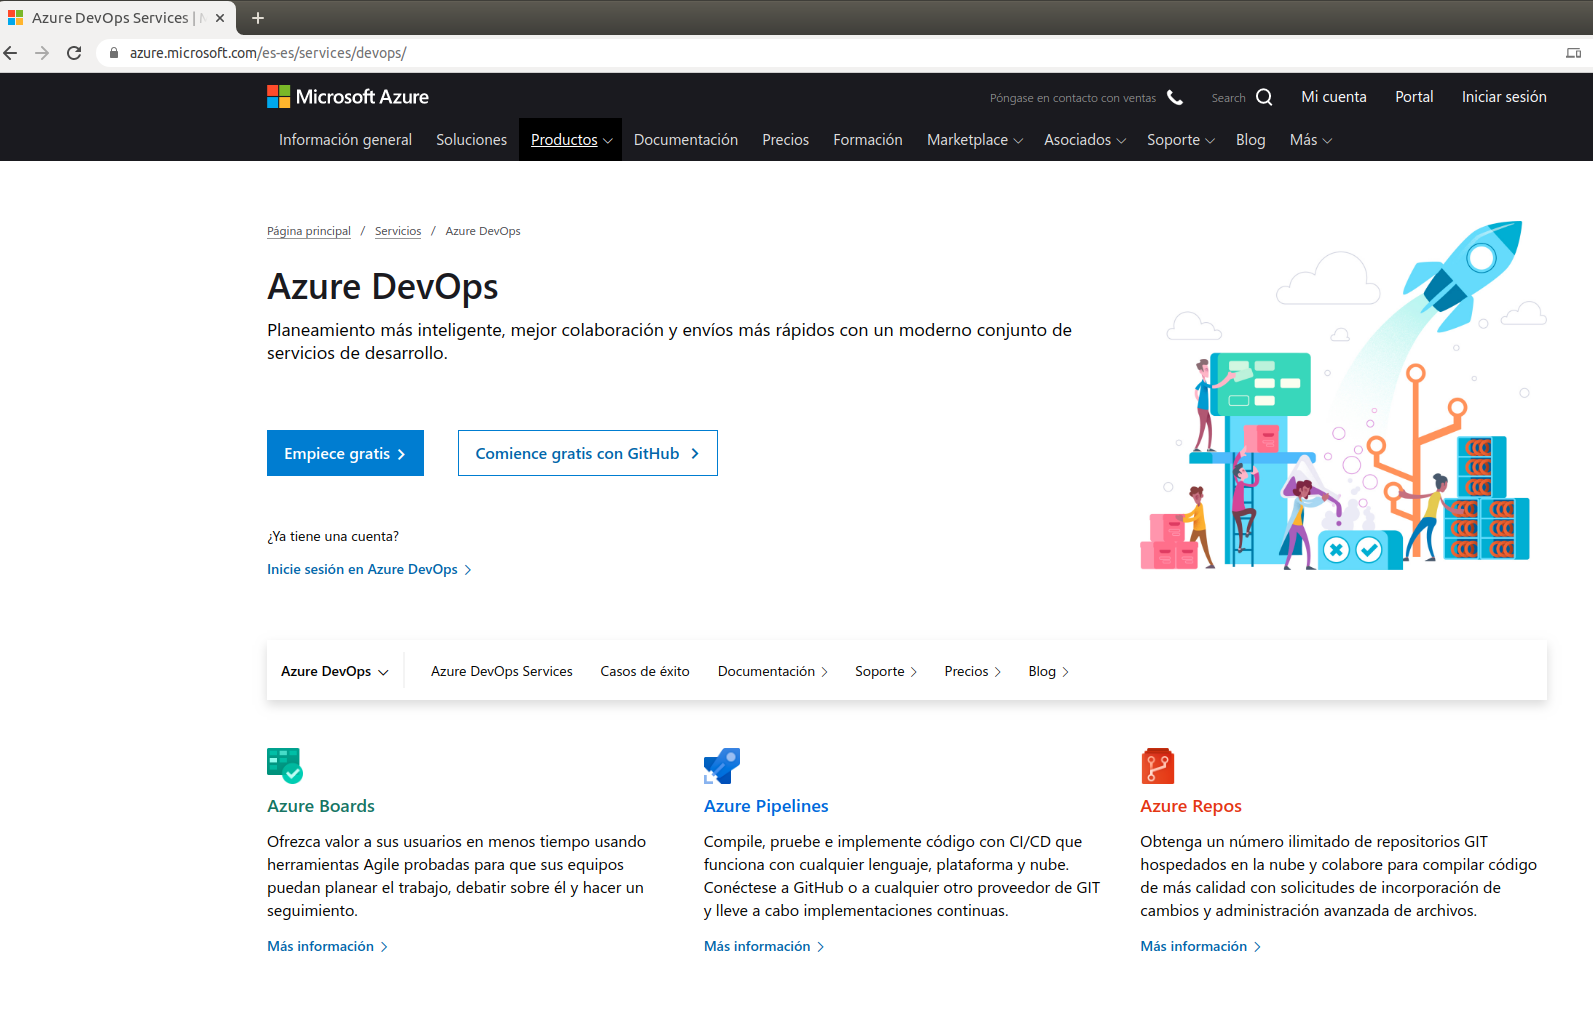
Task: Click Comience gratis con GitHub button
Action: click(x=588, y=453)
